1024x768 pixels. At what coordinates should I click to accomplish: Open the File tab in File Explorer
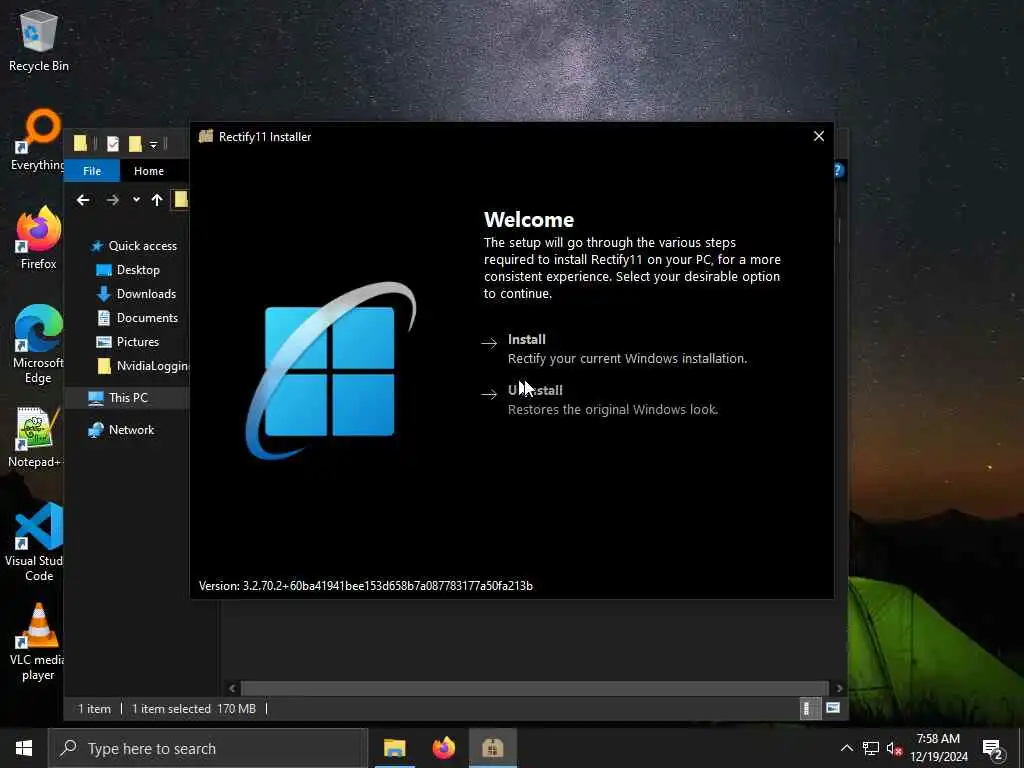[92, 171]
